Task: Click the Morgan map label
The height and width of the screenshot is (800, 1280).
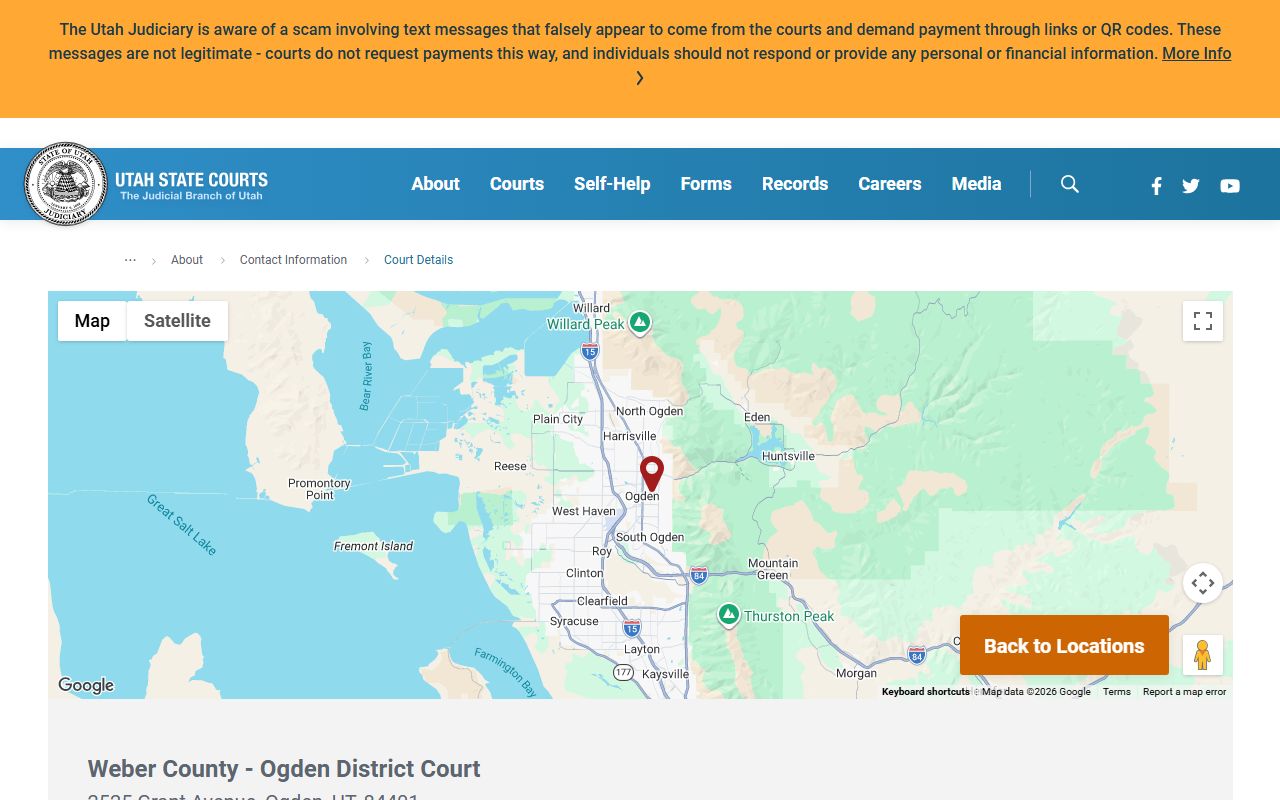Action: click(x=856, y=673)
